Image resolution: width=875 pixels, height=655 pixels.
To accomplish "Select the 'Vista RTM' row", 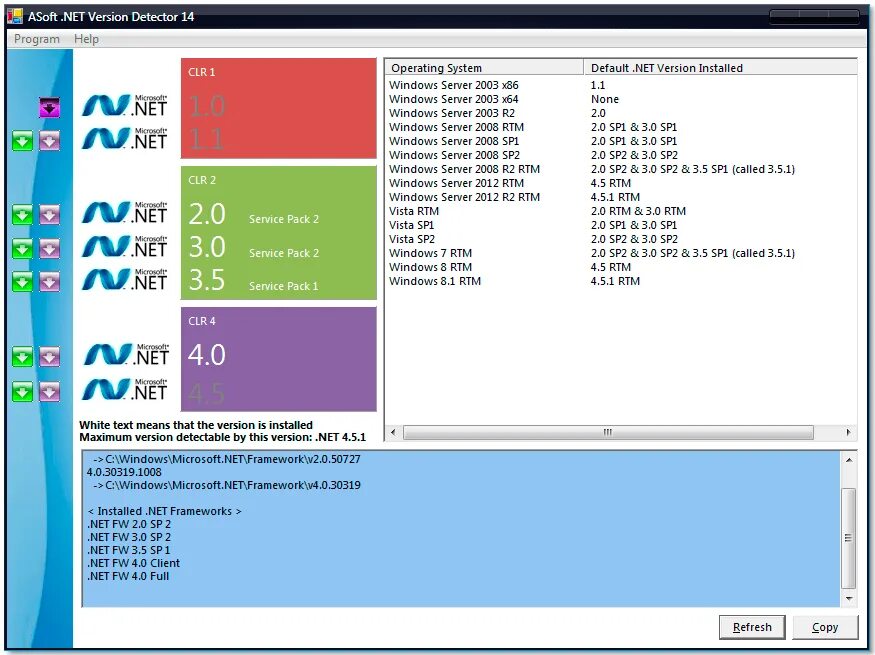I will [621, 211].
